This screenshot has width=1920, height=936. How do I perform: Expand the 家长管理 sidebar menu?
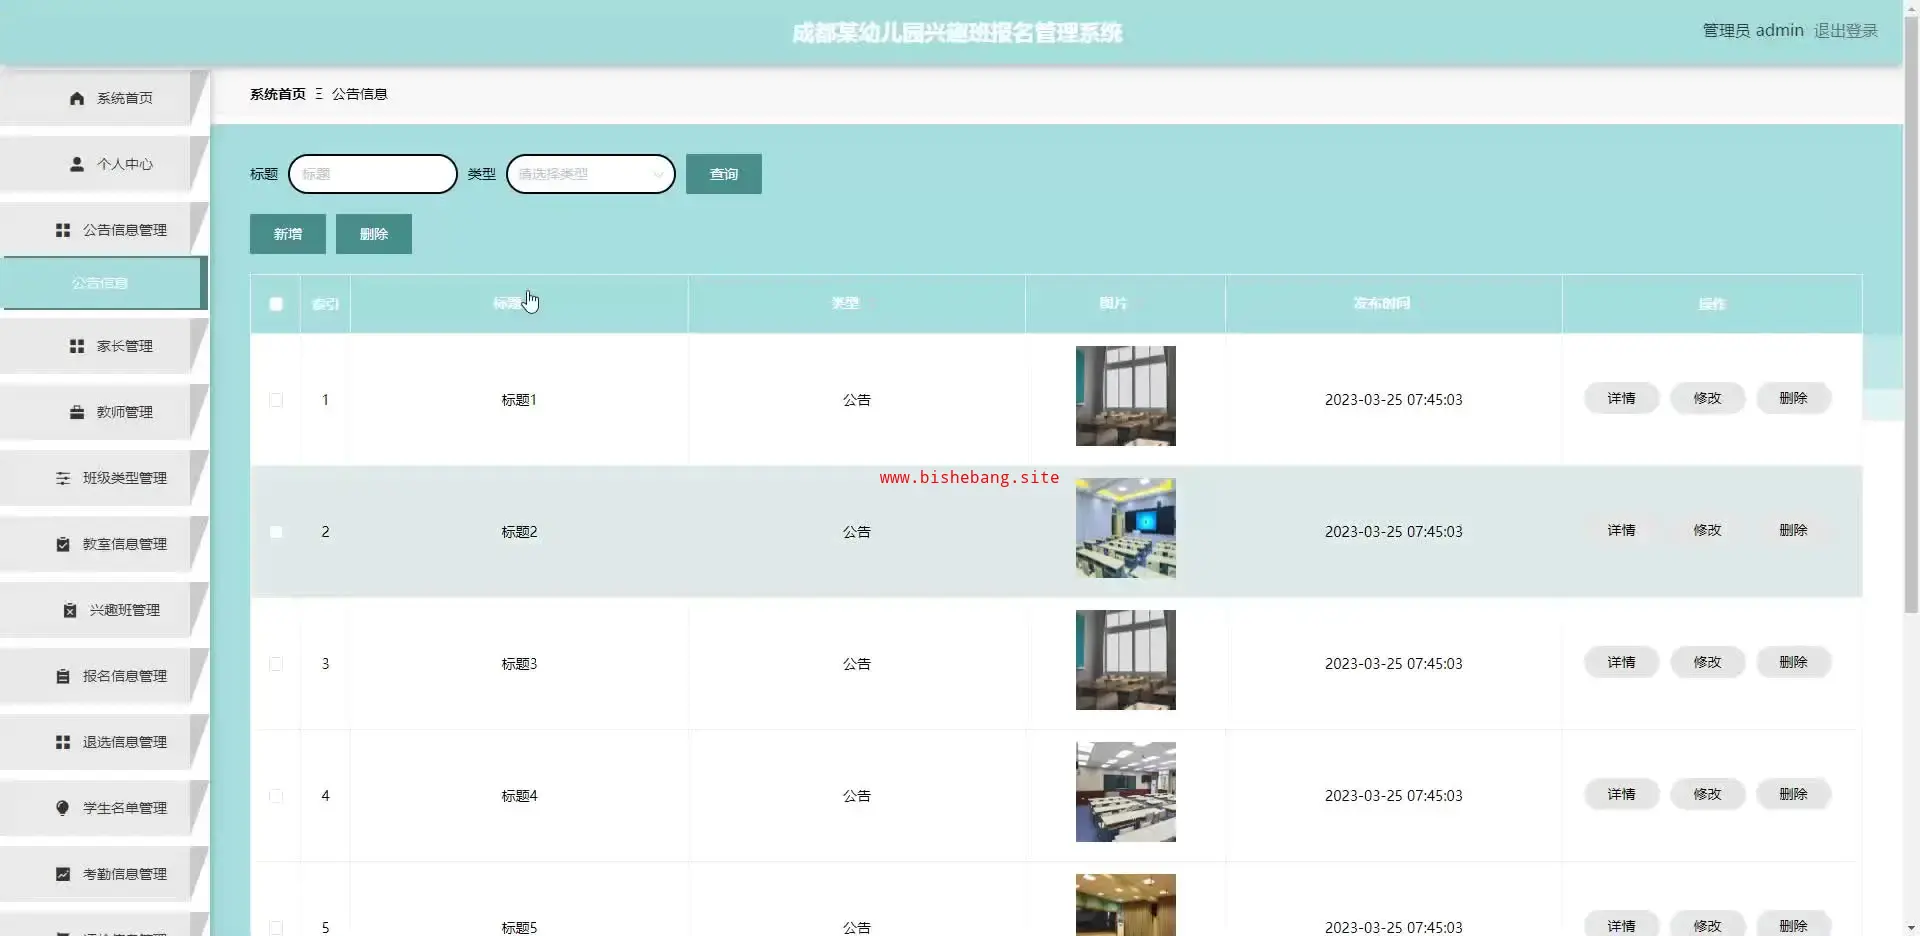104,346
